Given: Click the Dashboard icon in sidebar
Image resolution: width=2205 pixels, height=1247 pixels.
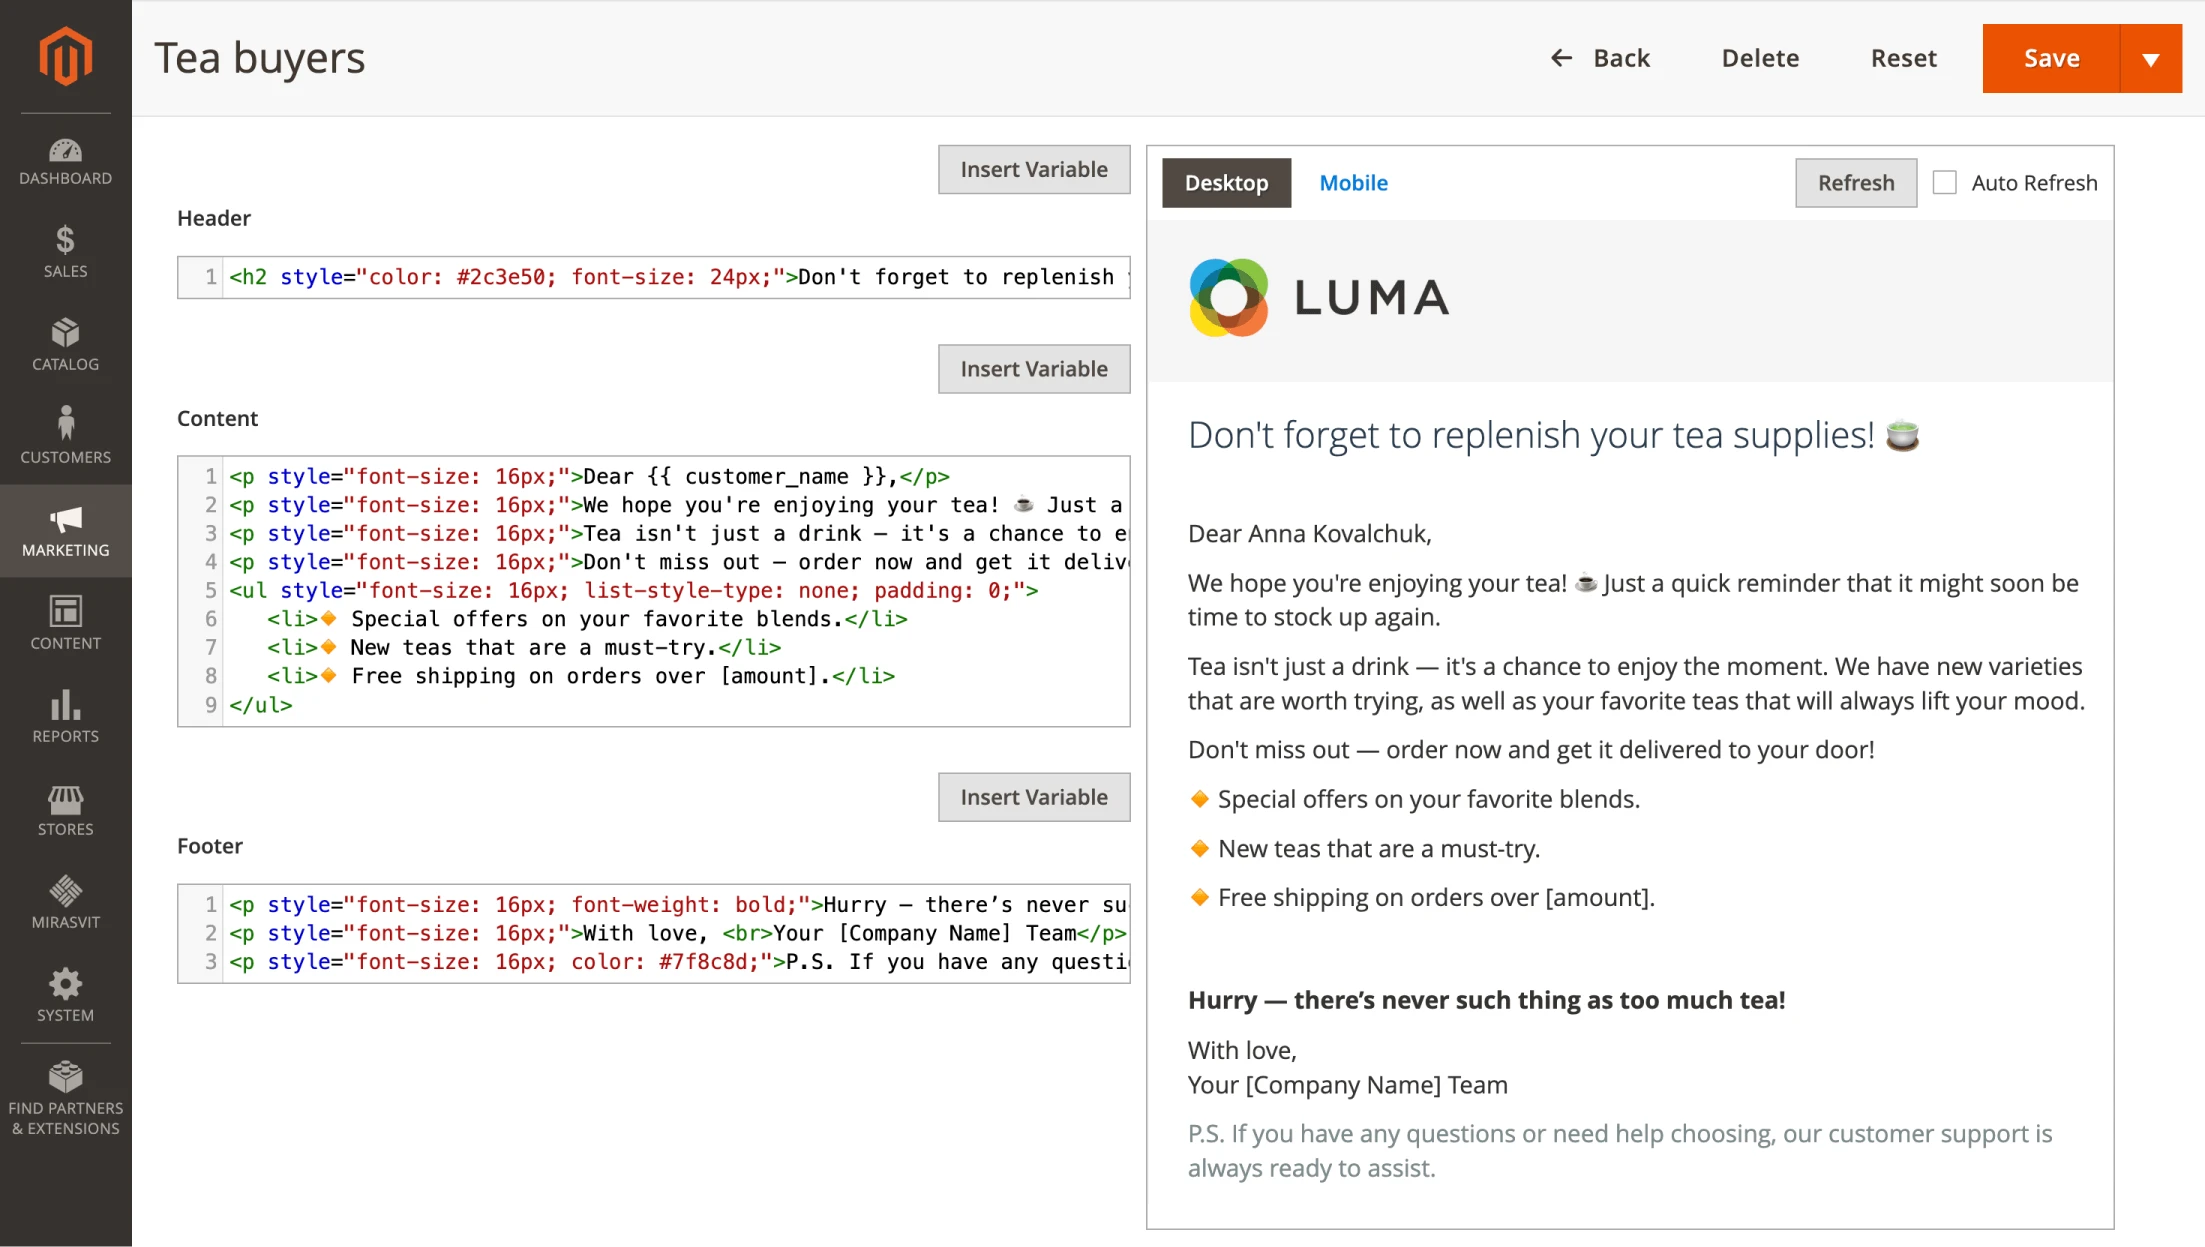Looking at the screenshot, I should pos(67,150).
